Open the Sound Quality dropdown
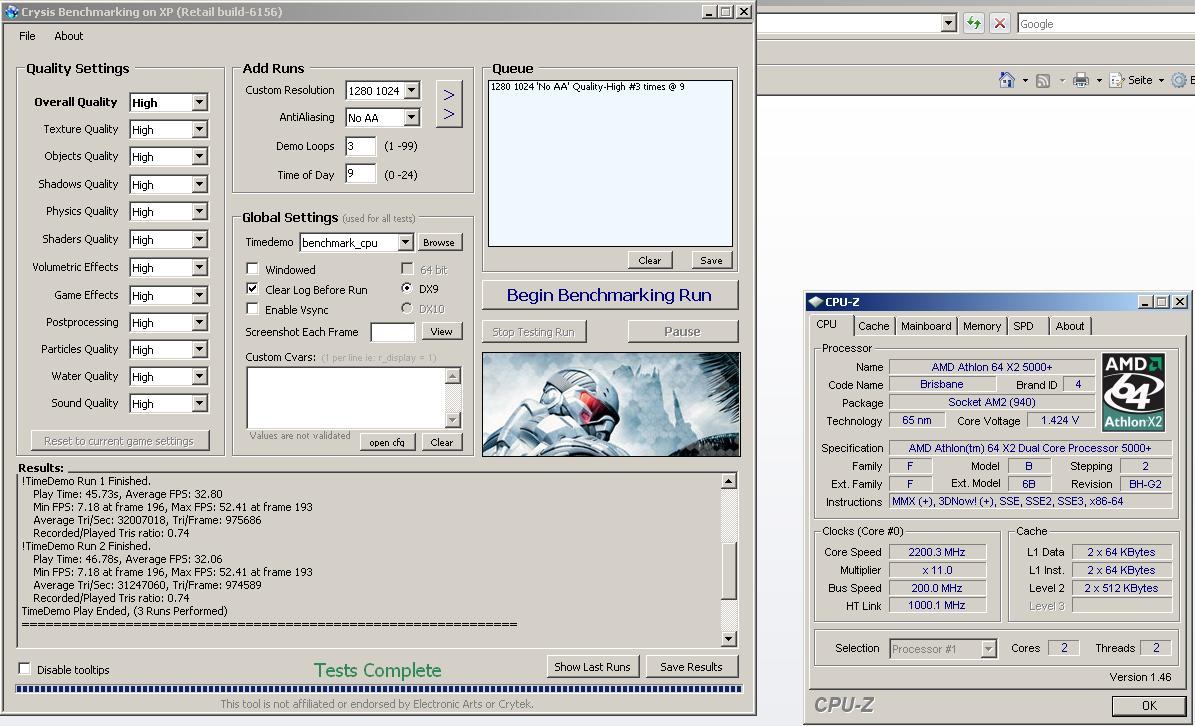 200,403
